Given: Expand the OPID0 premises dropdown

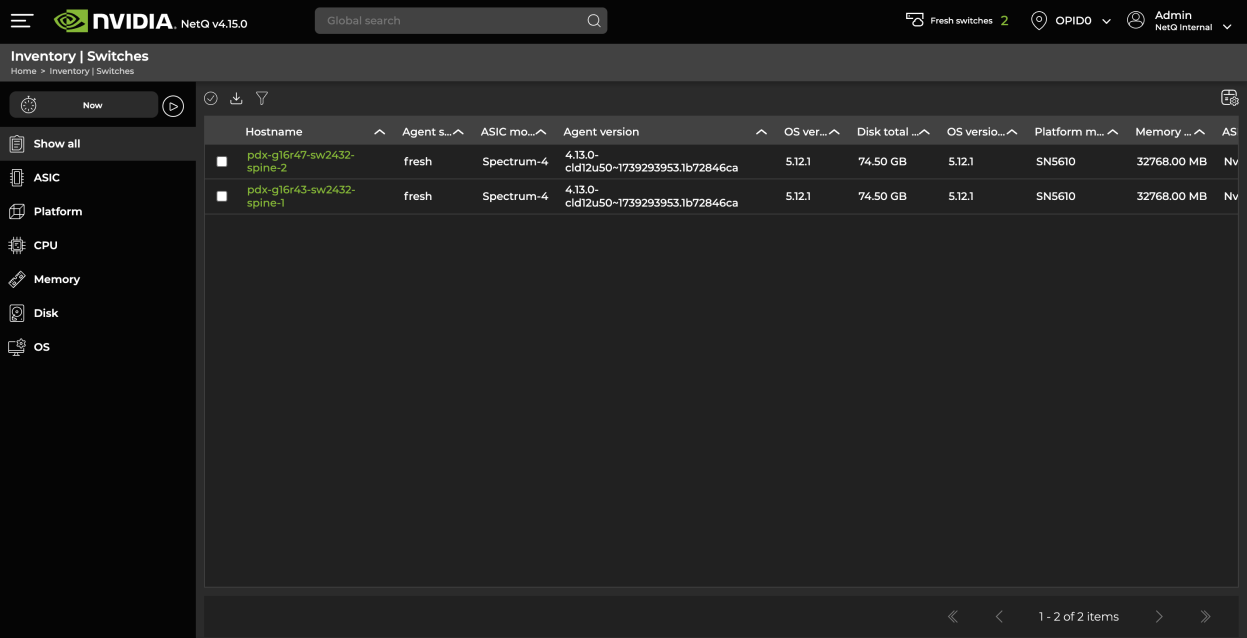Looking at the screenshot, I should point(1106,21).
